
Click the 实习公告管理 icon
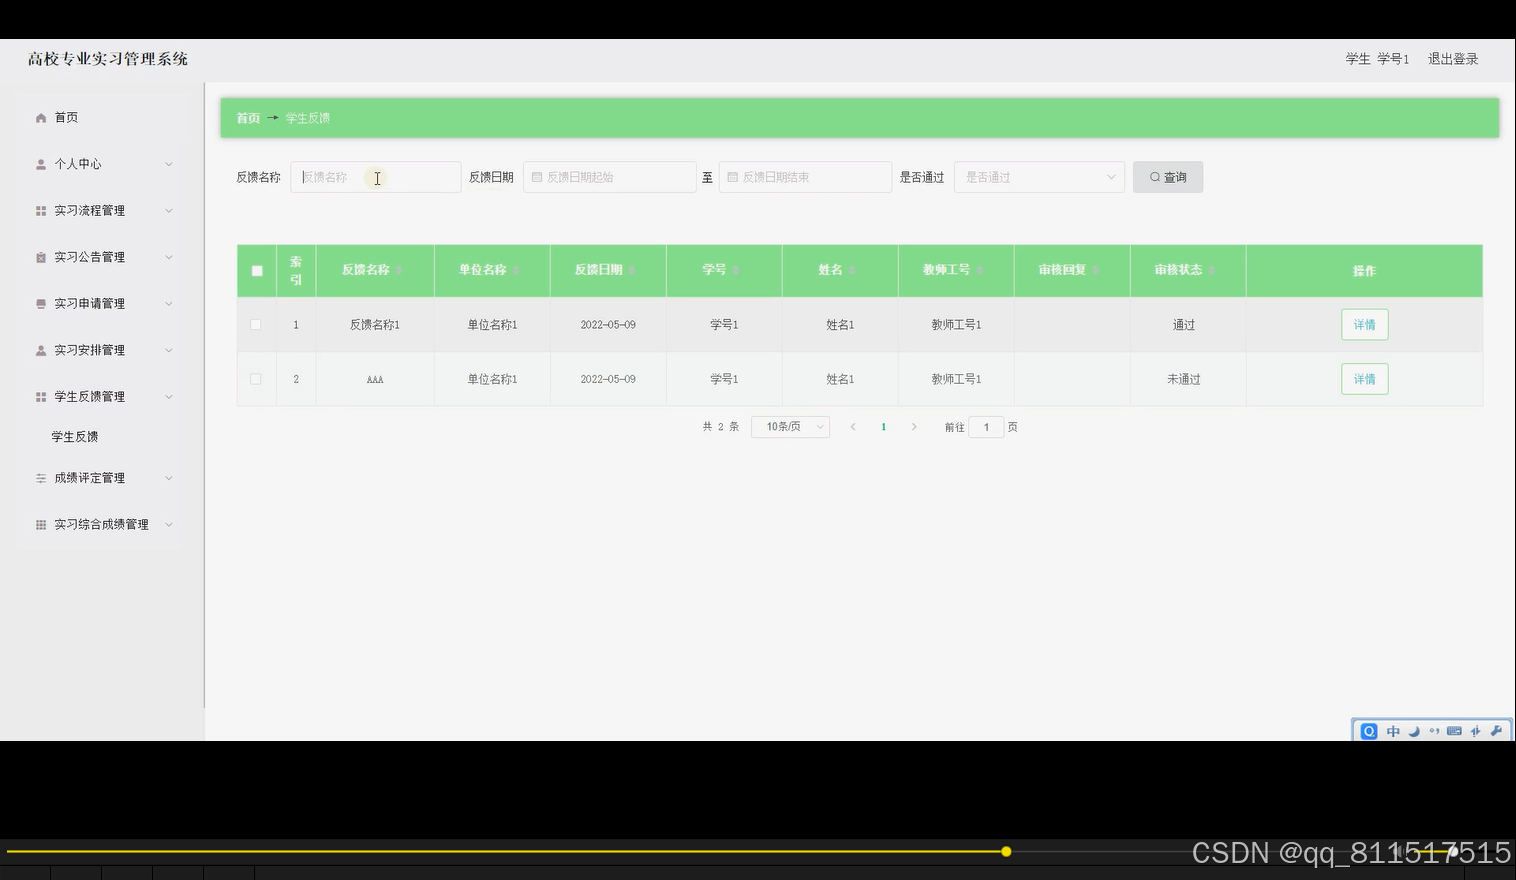[41, 257]
